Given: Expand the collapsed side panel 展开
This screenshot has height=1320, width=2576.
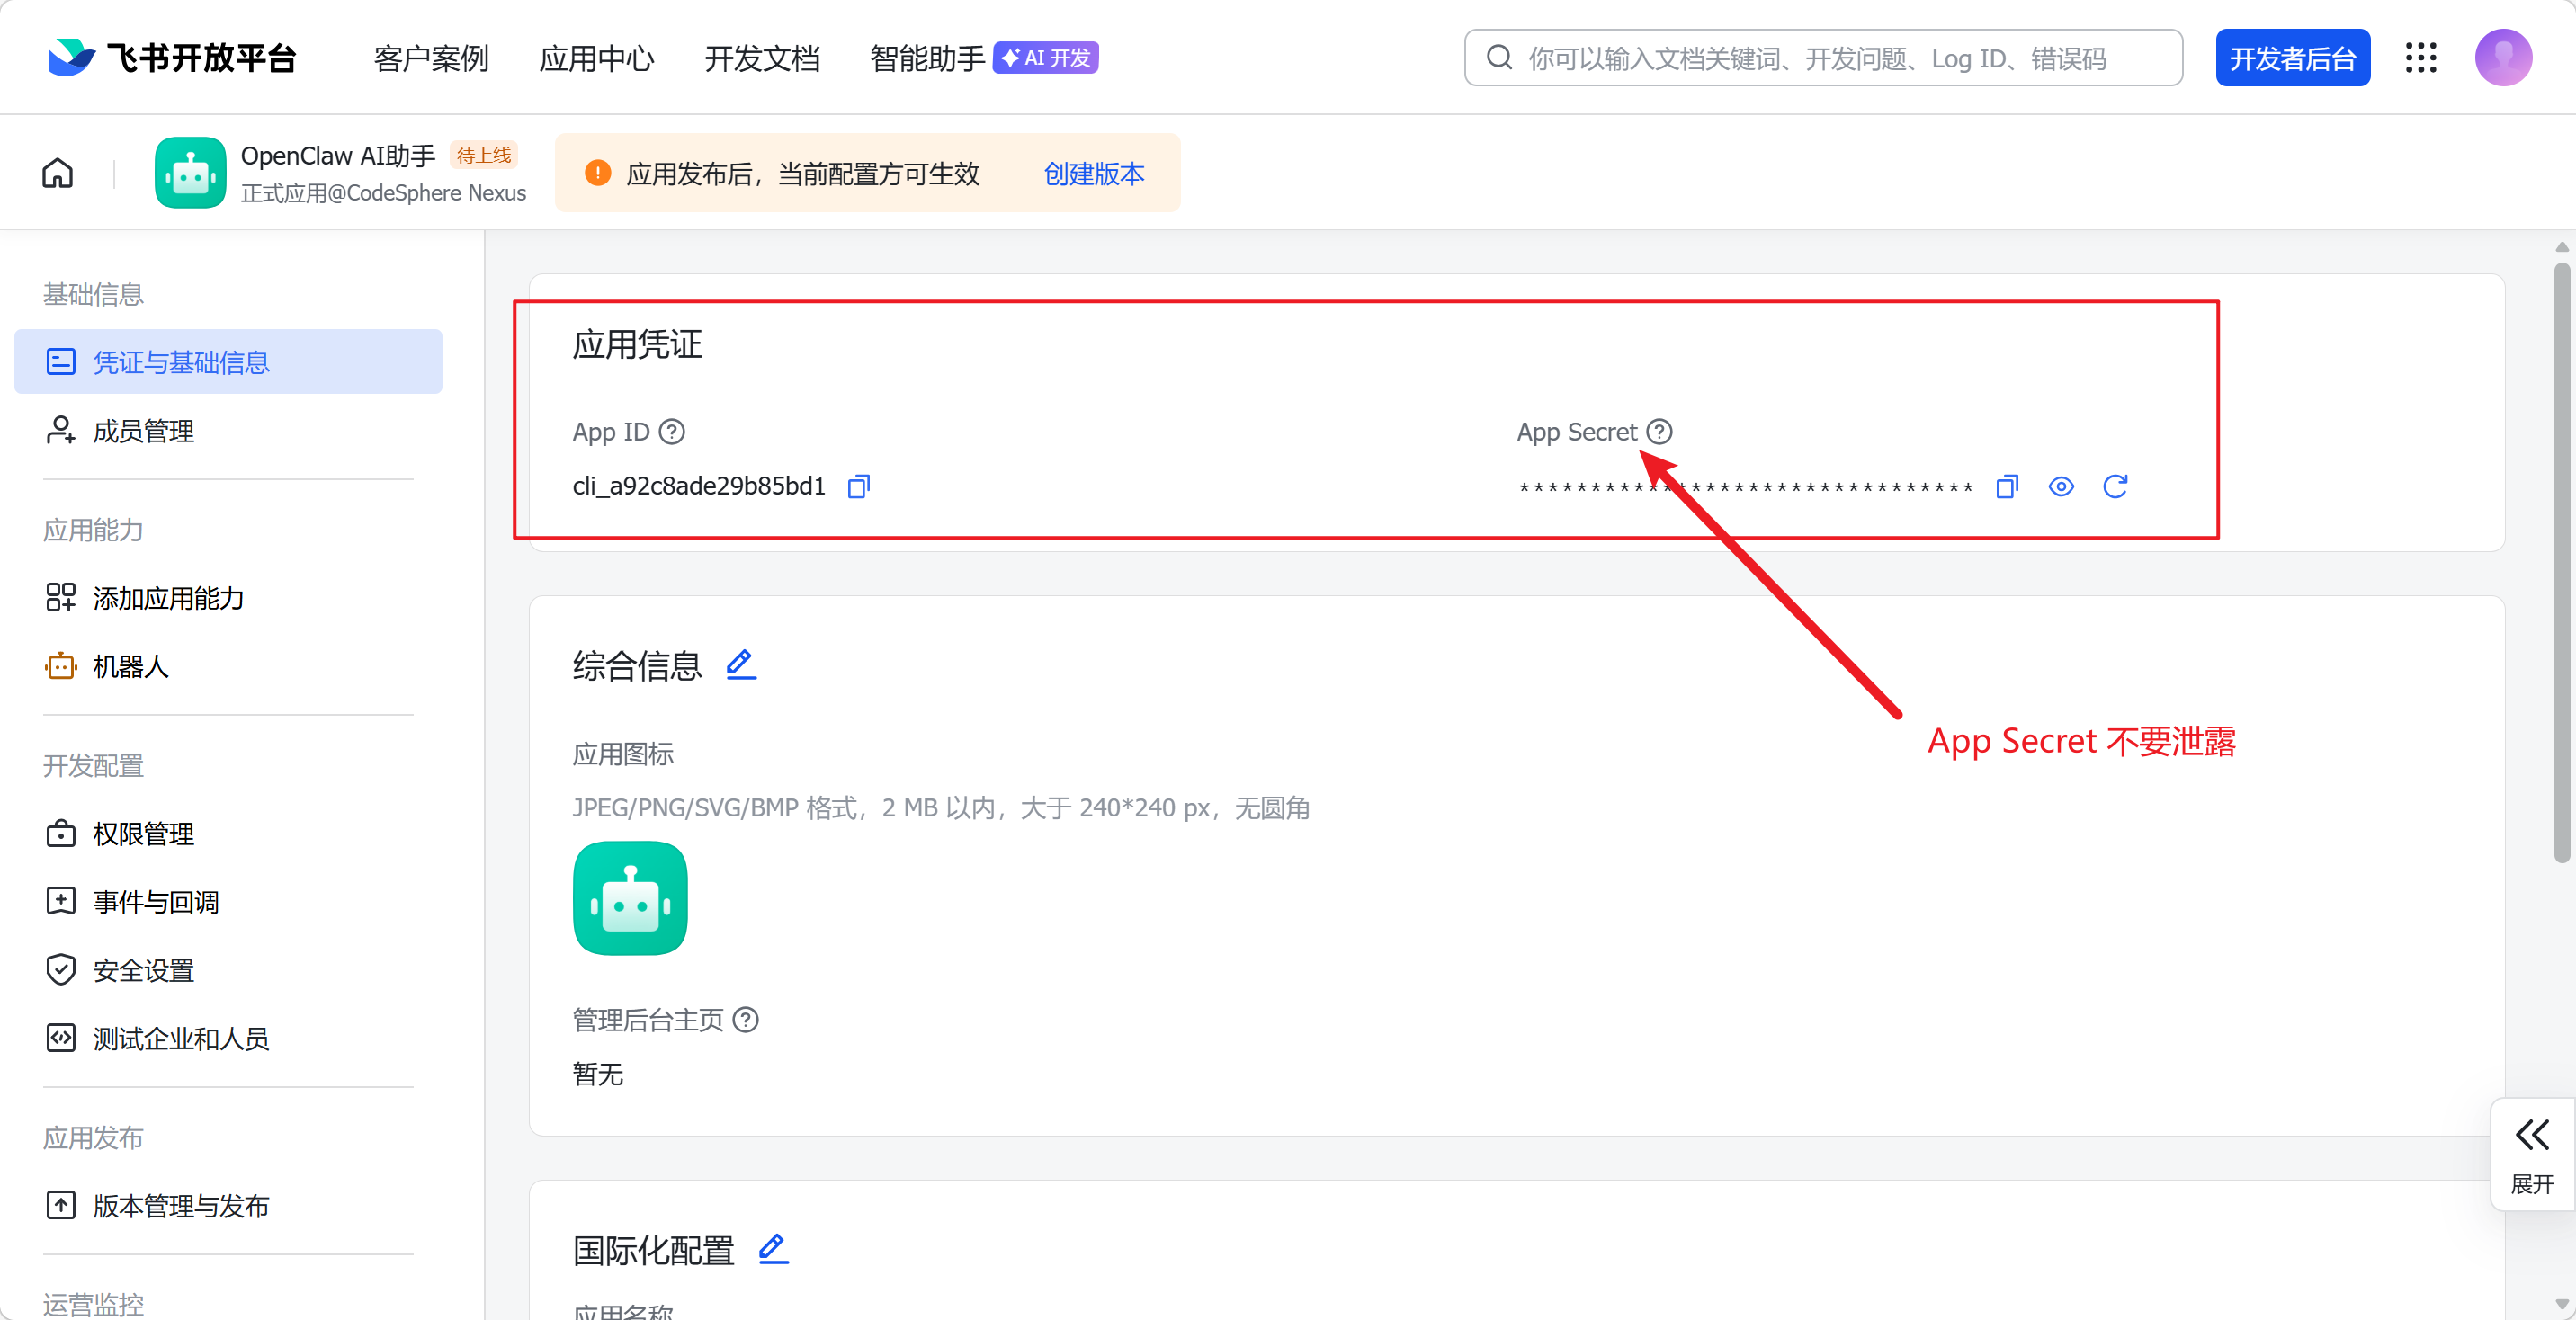Looking at the screenshot, I should 2532,1154.
